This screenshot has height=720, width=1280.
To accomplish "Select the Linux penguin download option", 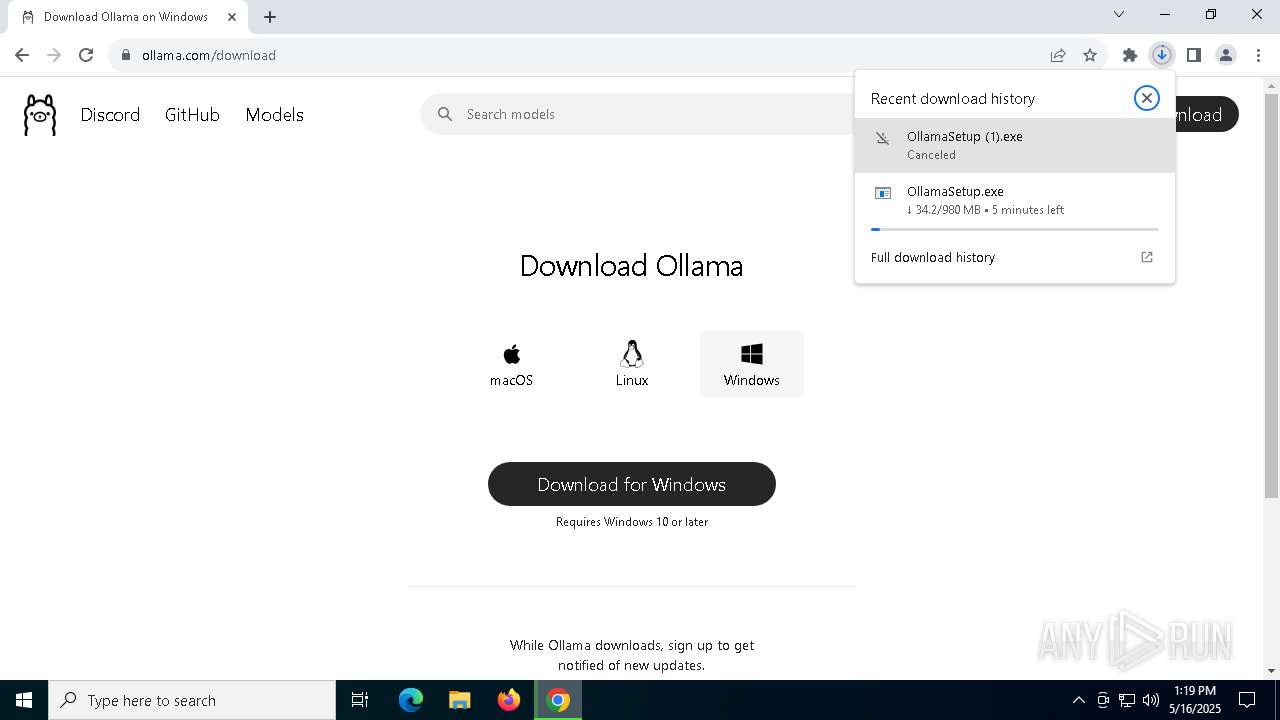I will click(x=632, y=364).
